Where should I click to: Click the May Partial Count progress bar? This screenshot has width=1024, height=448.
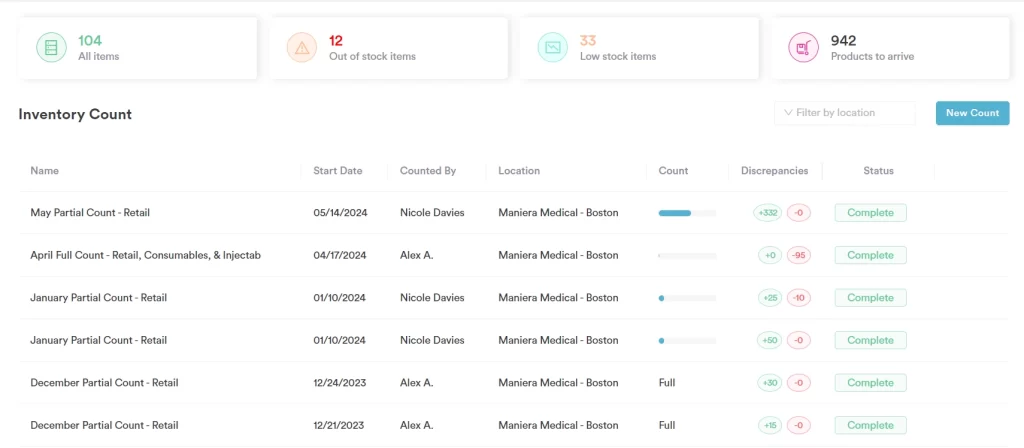[687, 213]
